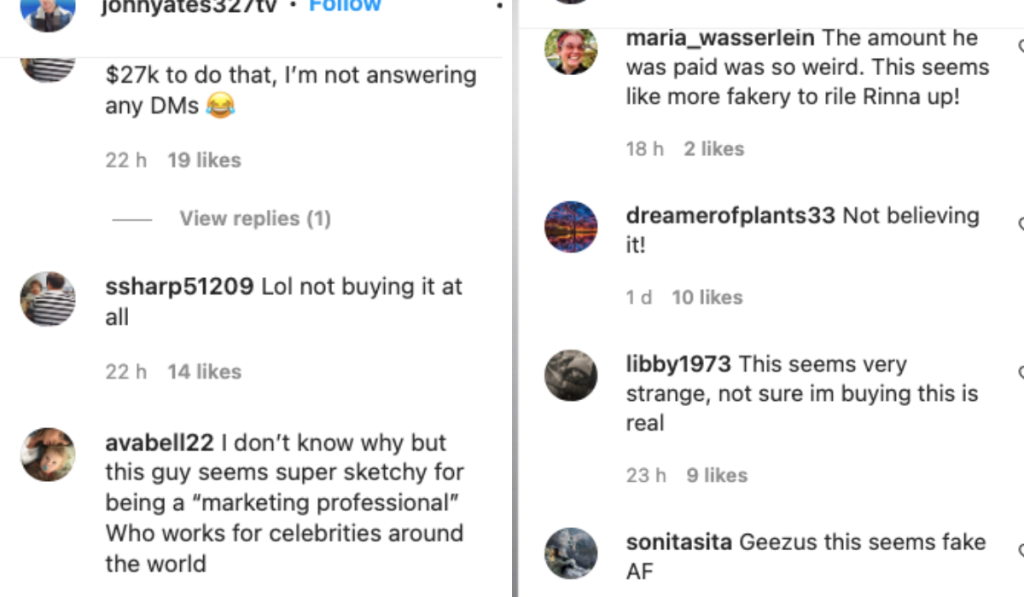The image size is (1024, 597).
Task: Follow jonnyates327tv
Action: click(345, 5)
